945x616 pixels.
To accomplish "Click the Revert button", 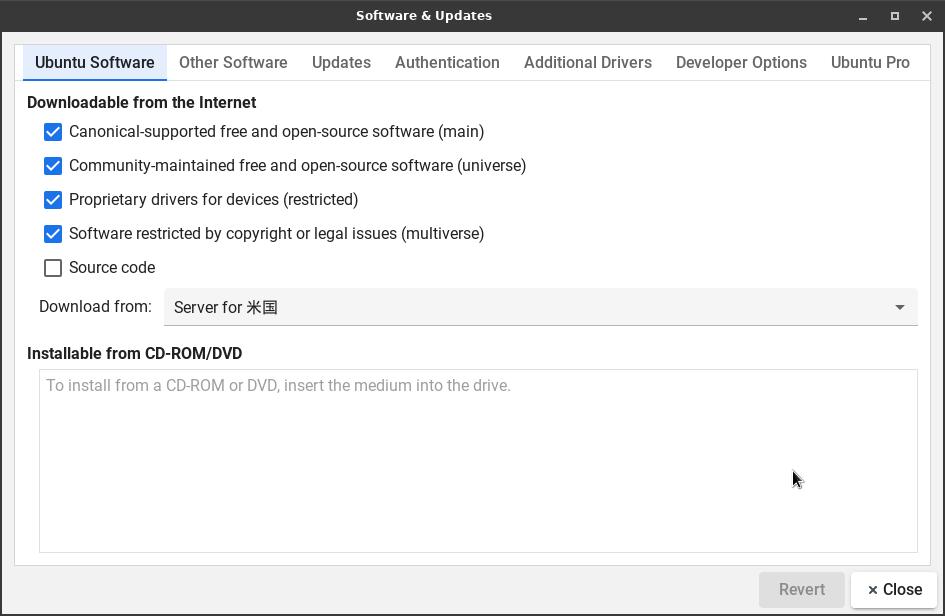I will click(802, 589).
